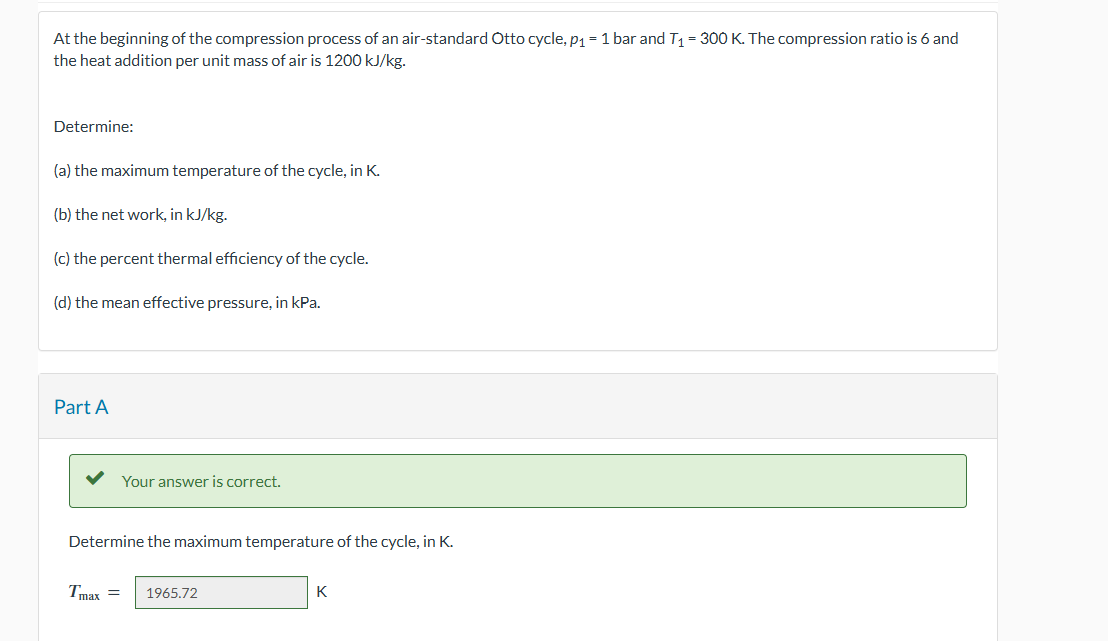Image resolution: width=1108 pixels, height=641 pixels.
Task: Open the Part A heading link
Action: 81,407
